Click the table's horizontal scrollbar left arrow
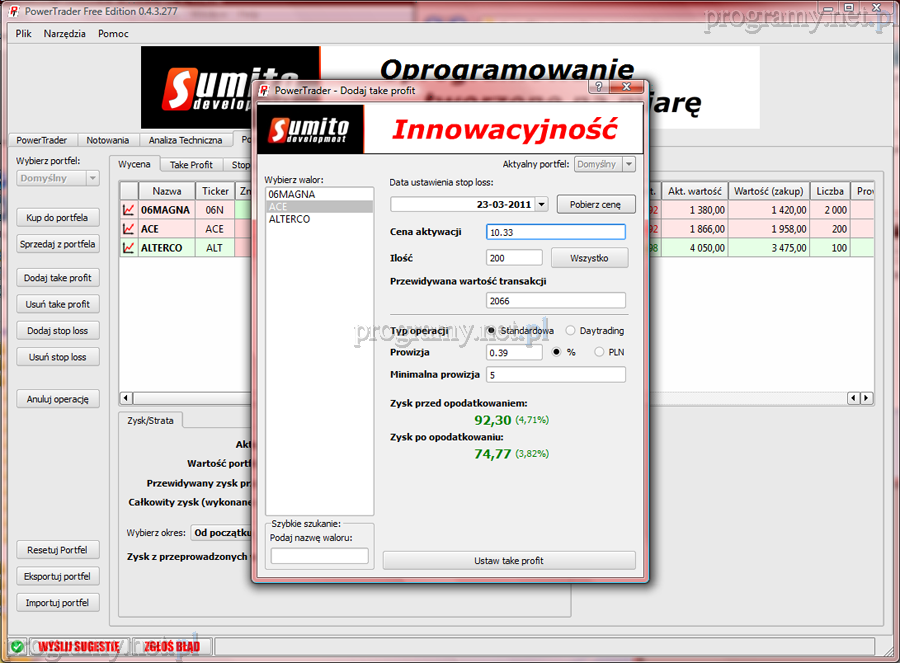Image resolution: width=900 pixels, height=663 pixels. (x=126, y=398)
